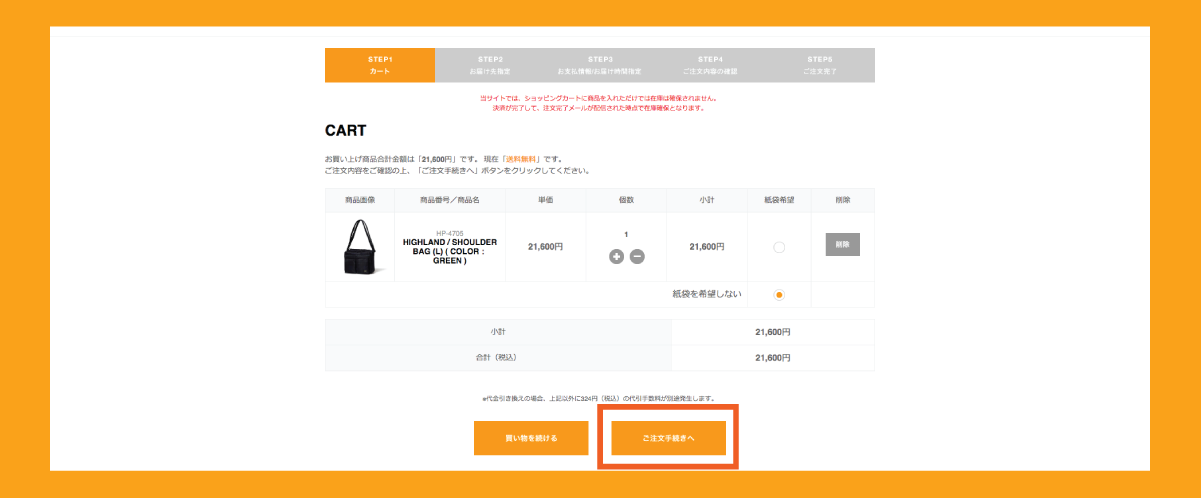Click the CART page heading
1201x498 pixels.
pyautogui.click(x=346, y=131)
